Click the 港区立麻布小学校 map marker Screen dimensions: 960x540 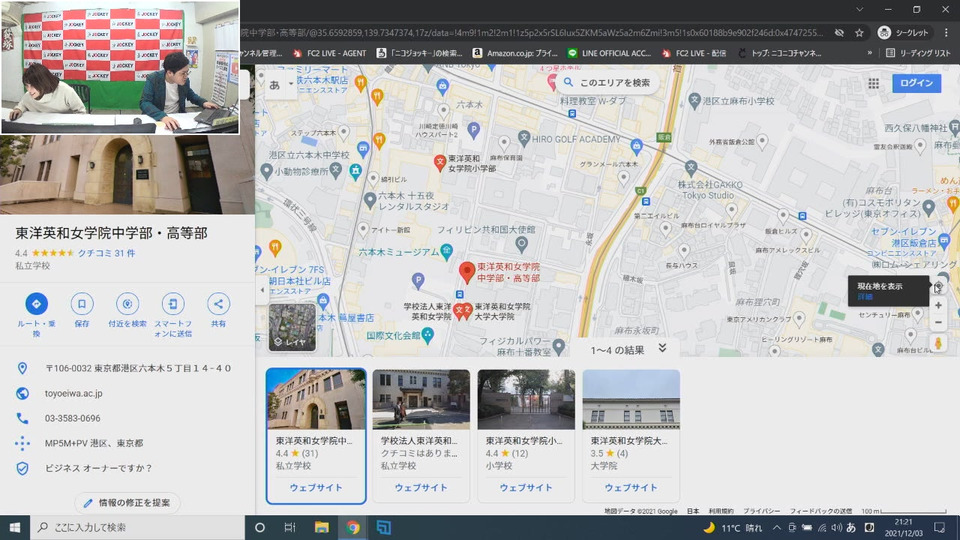pyautogui.click(x=694, y=100)
